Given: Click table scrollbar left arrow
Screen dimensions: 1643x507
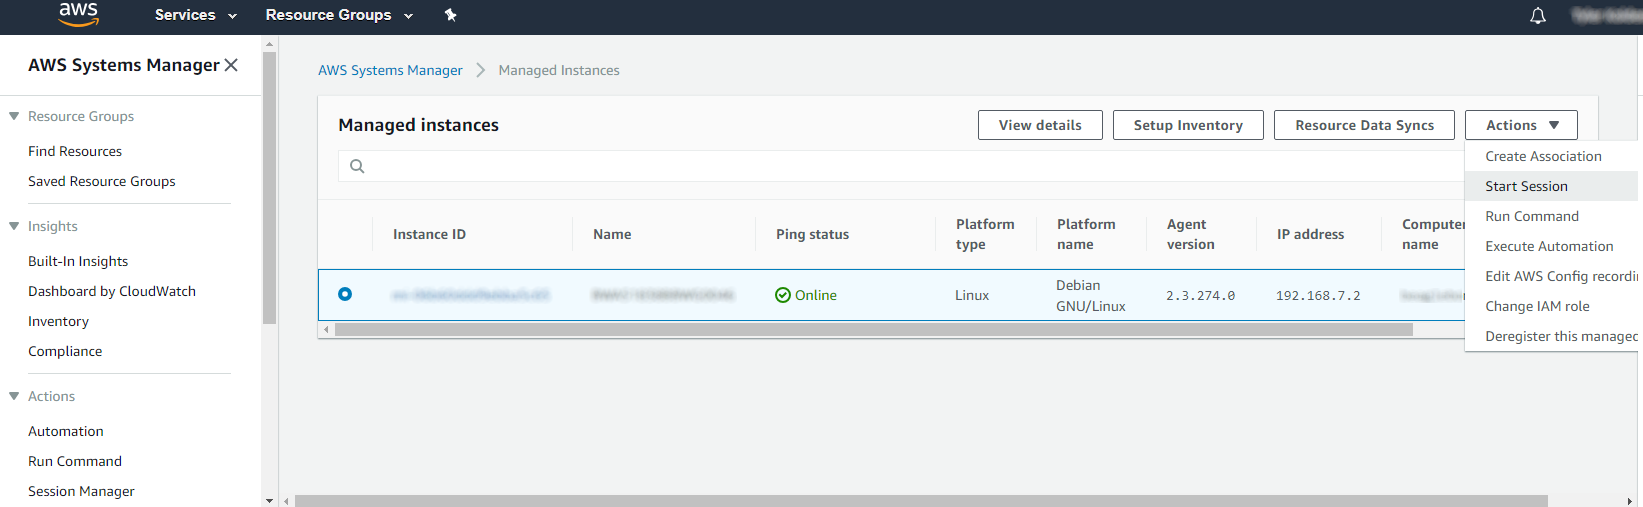Looking at the screenshot, I should (326, 329).
